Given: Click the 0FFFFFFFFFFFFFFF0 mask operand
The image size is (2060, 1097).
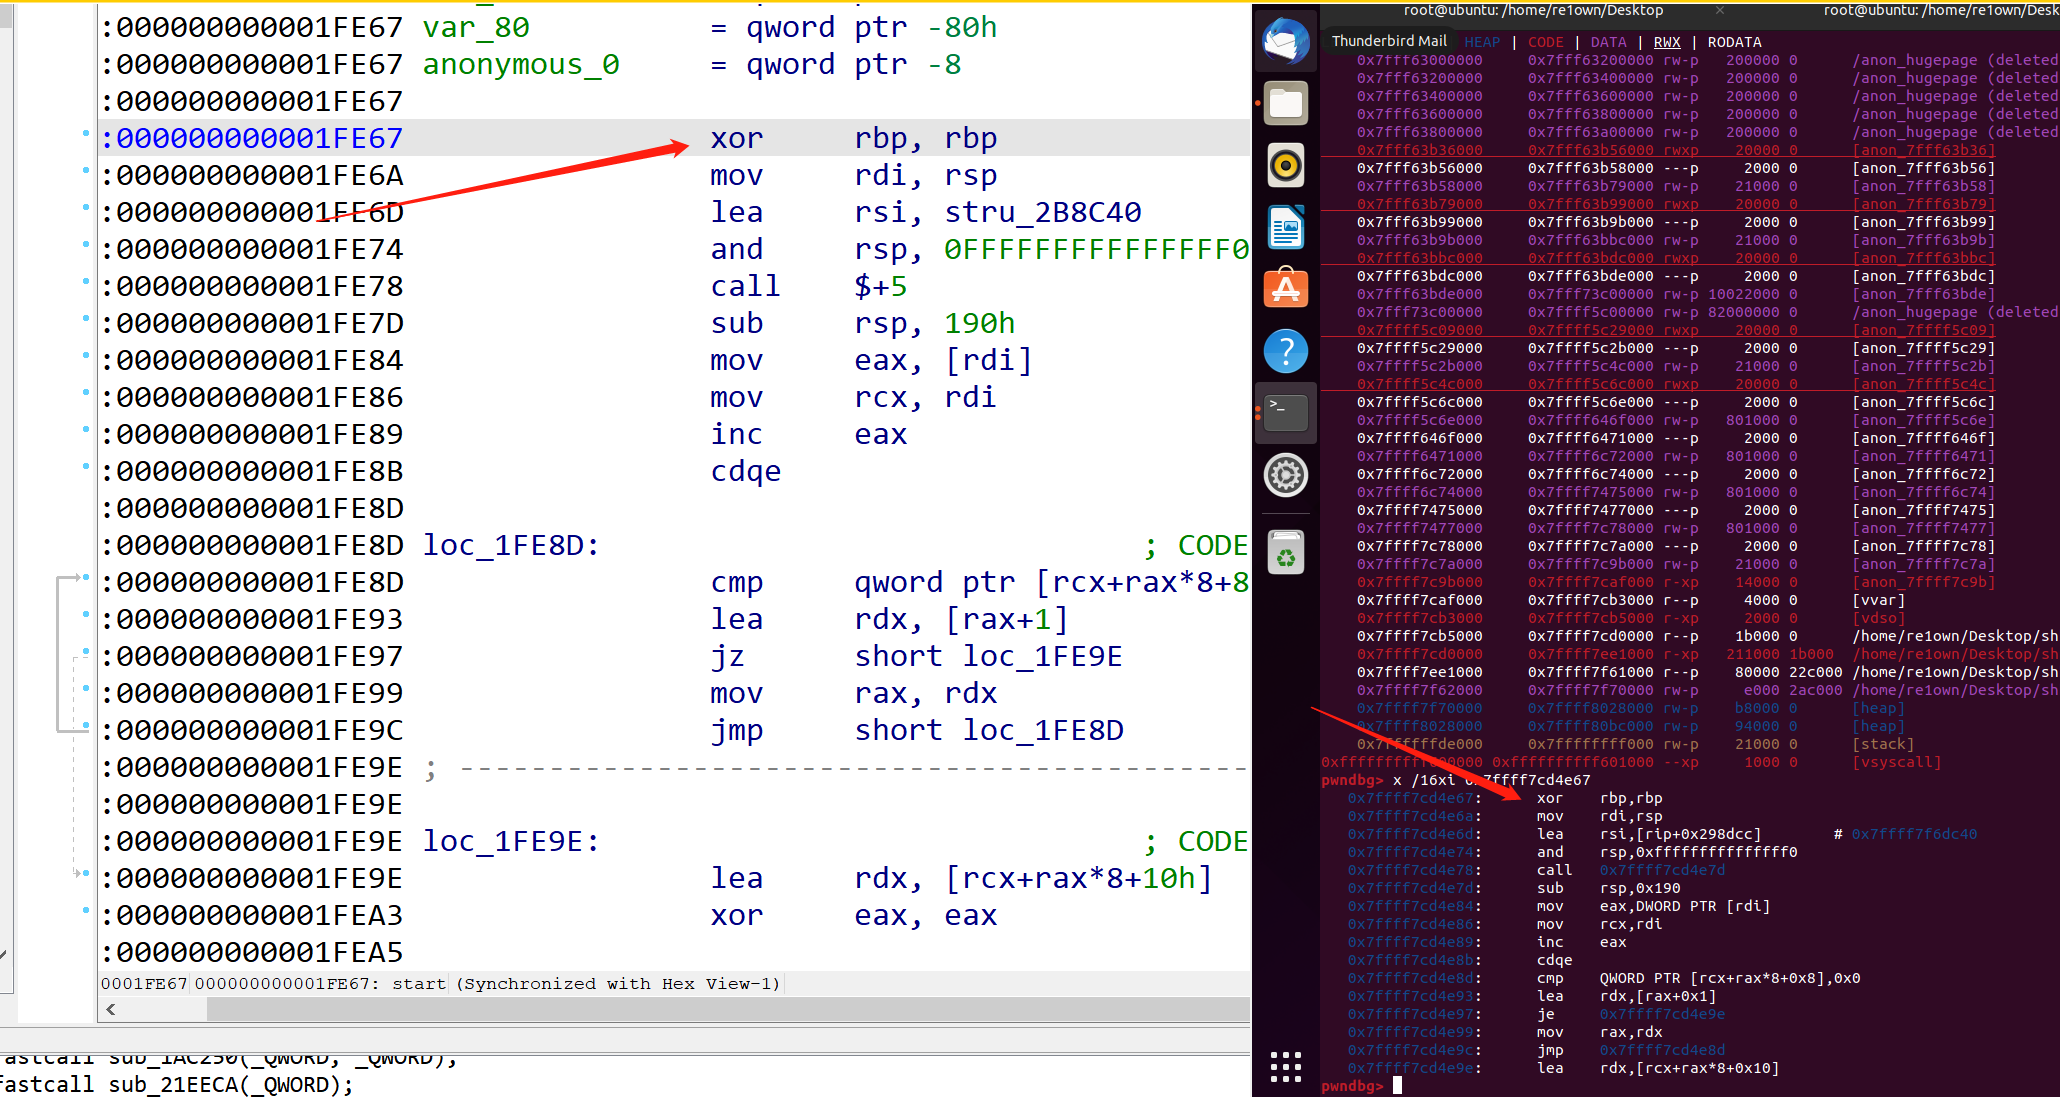Looking at the screenshot, I should (1096, 249).
